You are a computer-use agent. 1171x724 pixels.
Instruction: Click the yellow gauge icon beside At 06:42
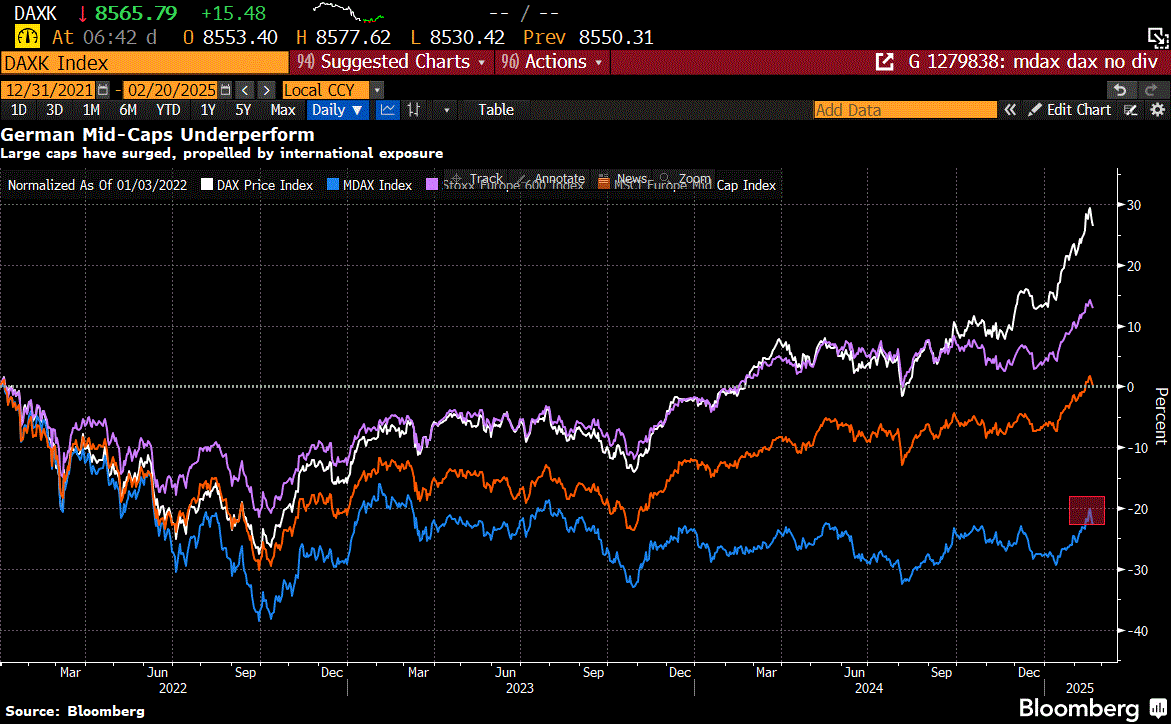(27, 37)
